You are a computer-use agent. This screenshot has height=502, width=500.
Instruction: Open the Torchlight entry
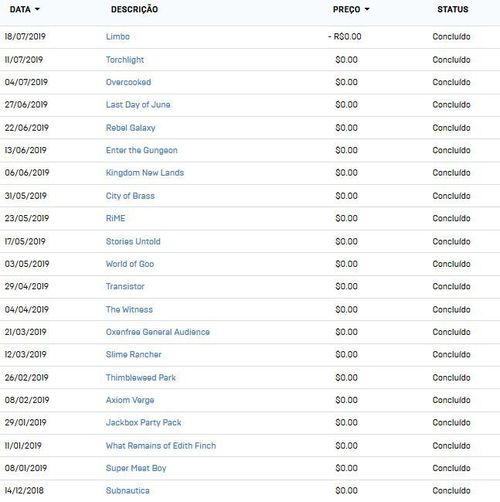click(x=125, y=60)
